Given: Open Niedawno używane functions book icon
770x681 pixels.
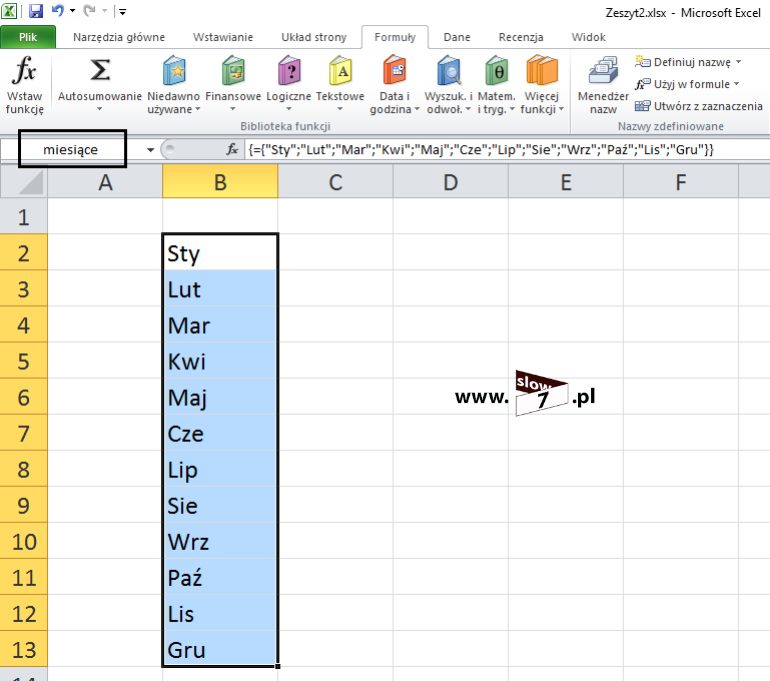Looking at the screenshot, I should tap(174, 70).
